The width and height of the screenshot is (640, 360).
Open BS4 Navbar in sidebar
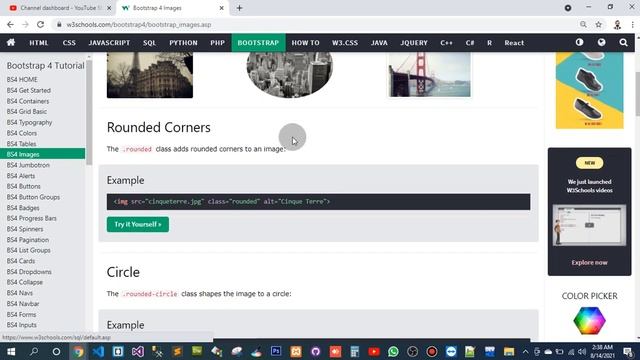(x=23, y=304)
